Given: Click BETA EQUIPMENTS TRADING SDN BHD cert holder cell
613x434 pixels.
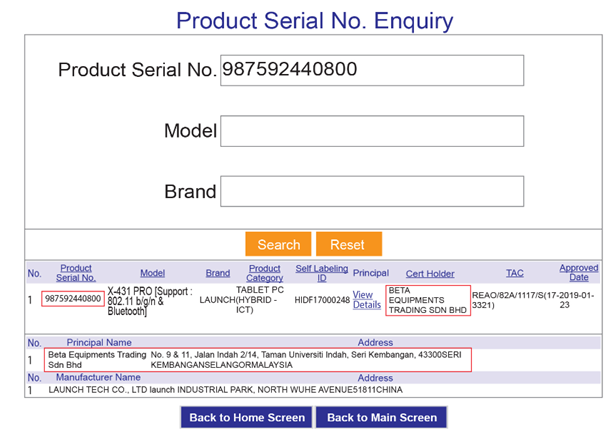Looking at the screenshot, I should (428, 300).
